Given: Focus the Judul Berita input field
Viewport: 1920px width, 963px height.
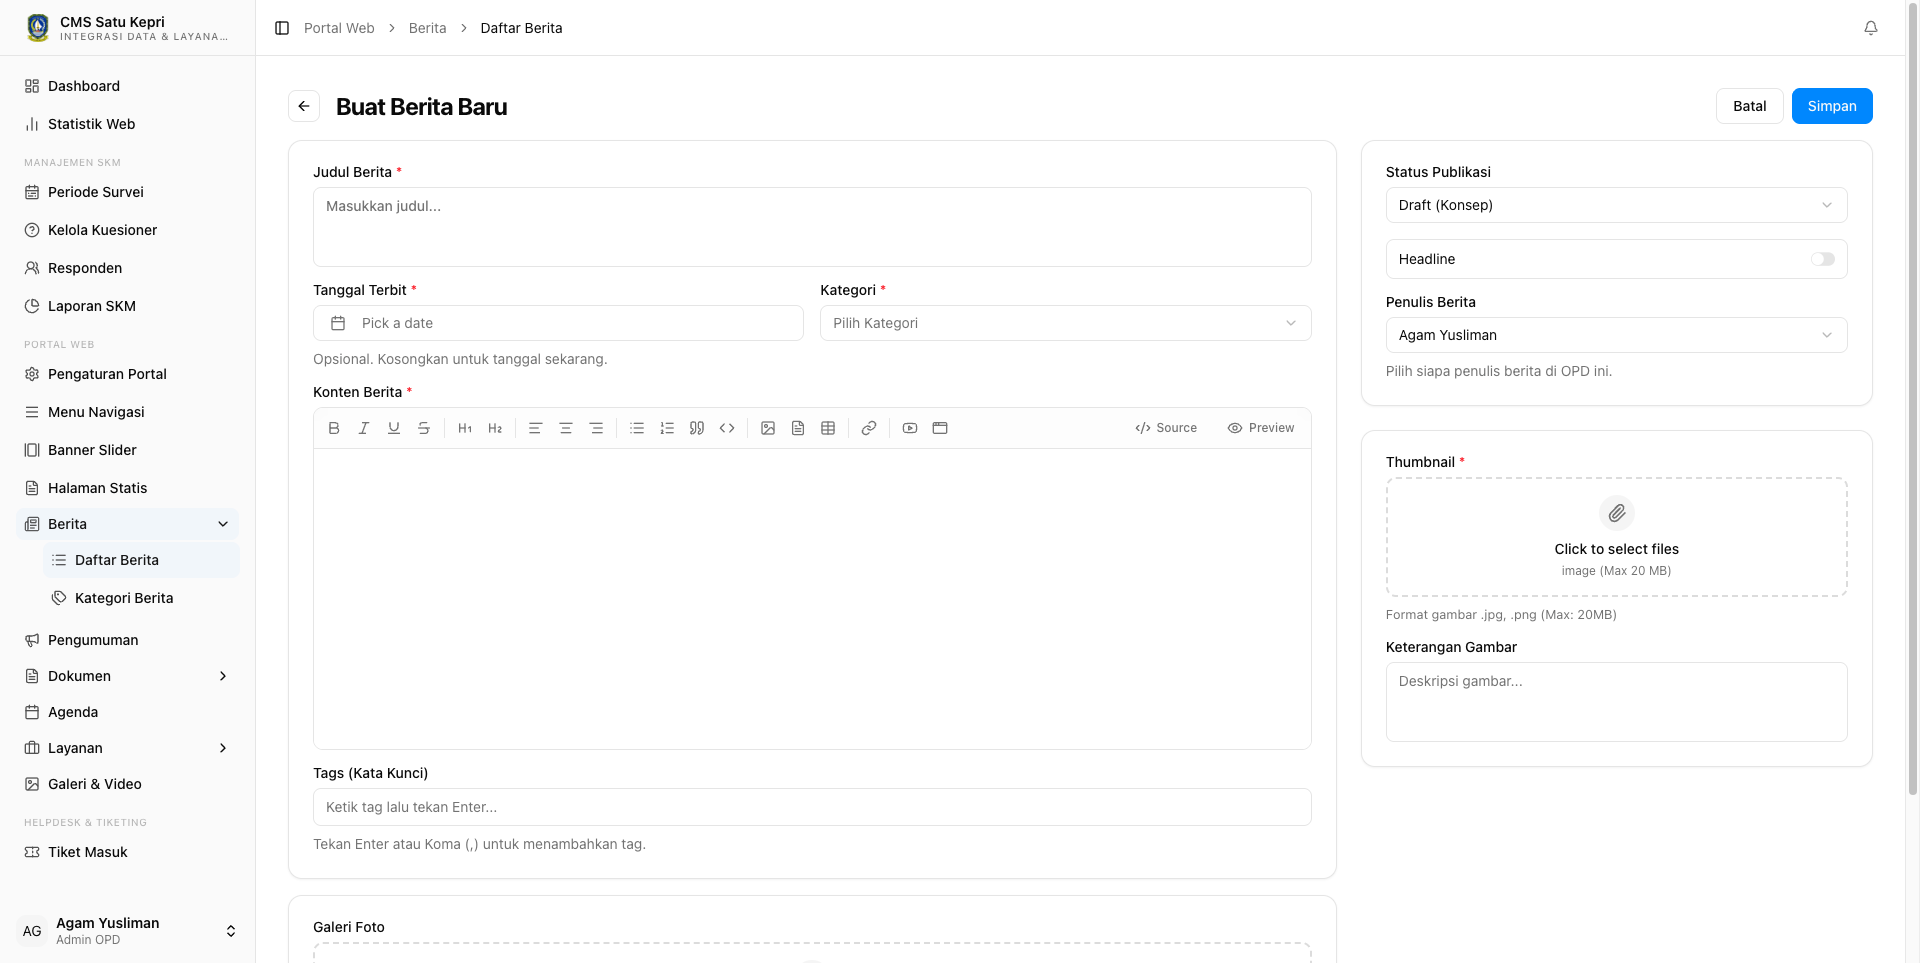Looking at the screenshot, I should point(812,227).
